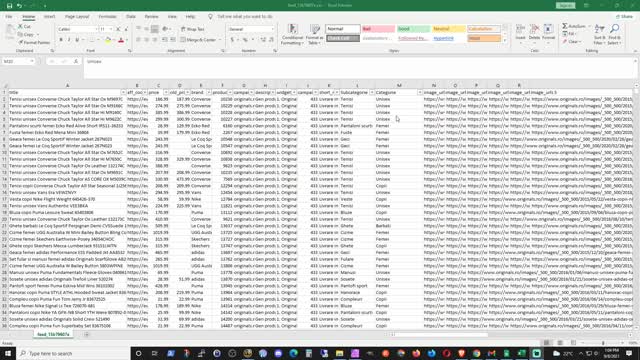
Task: Open Conditional Formatting menu
Action: (292, 35)
